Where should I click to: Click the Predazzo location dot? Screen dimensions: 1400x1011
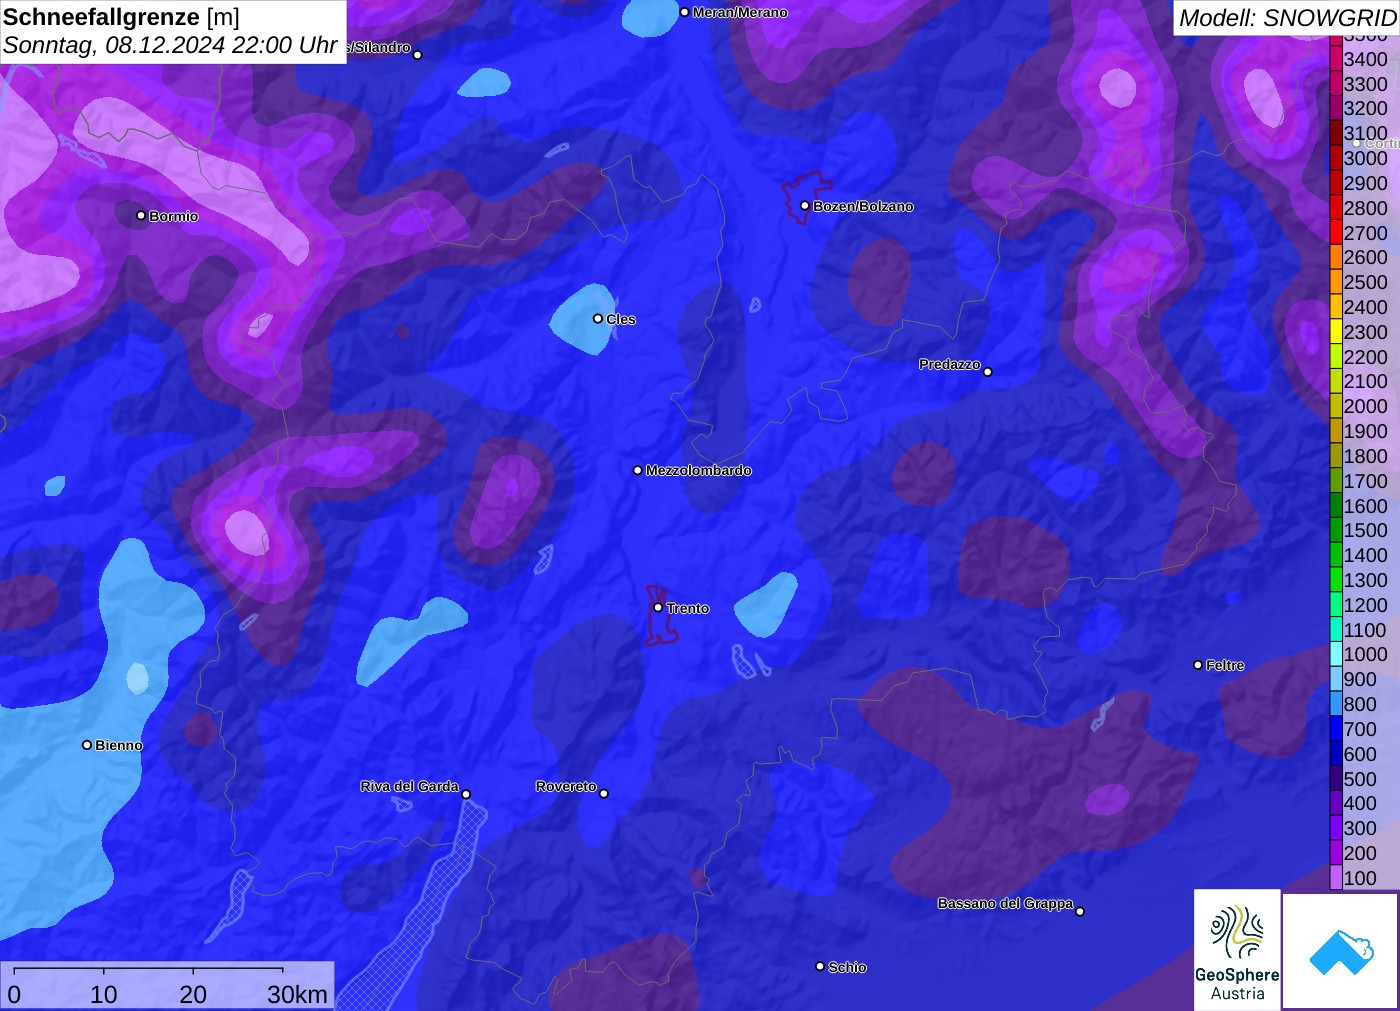988,371
